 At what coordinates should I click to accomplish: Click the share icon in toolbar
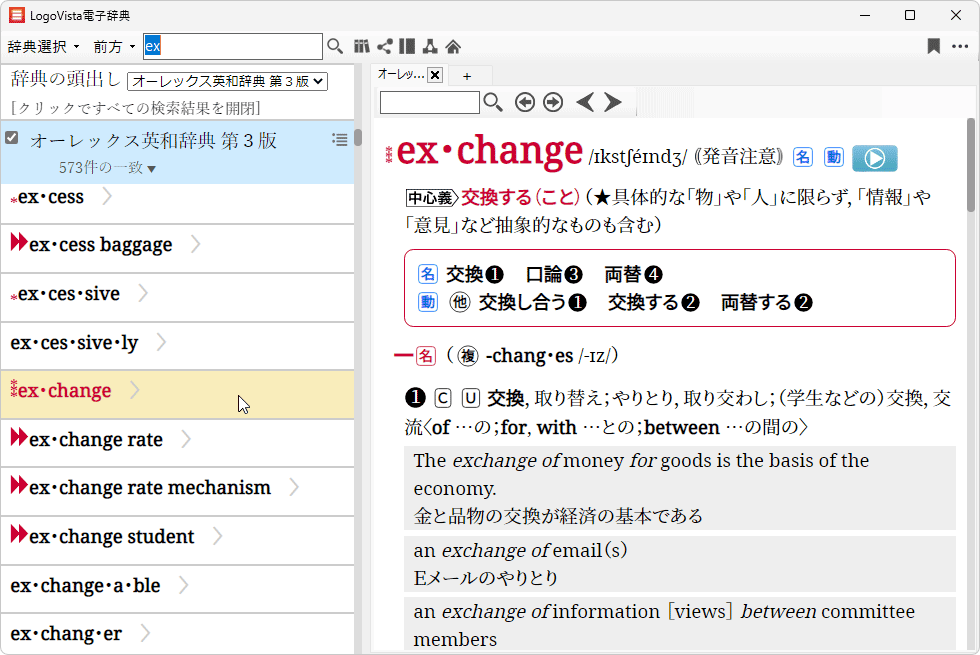click(x=384, y=46)
